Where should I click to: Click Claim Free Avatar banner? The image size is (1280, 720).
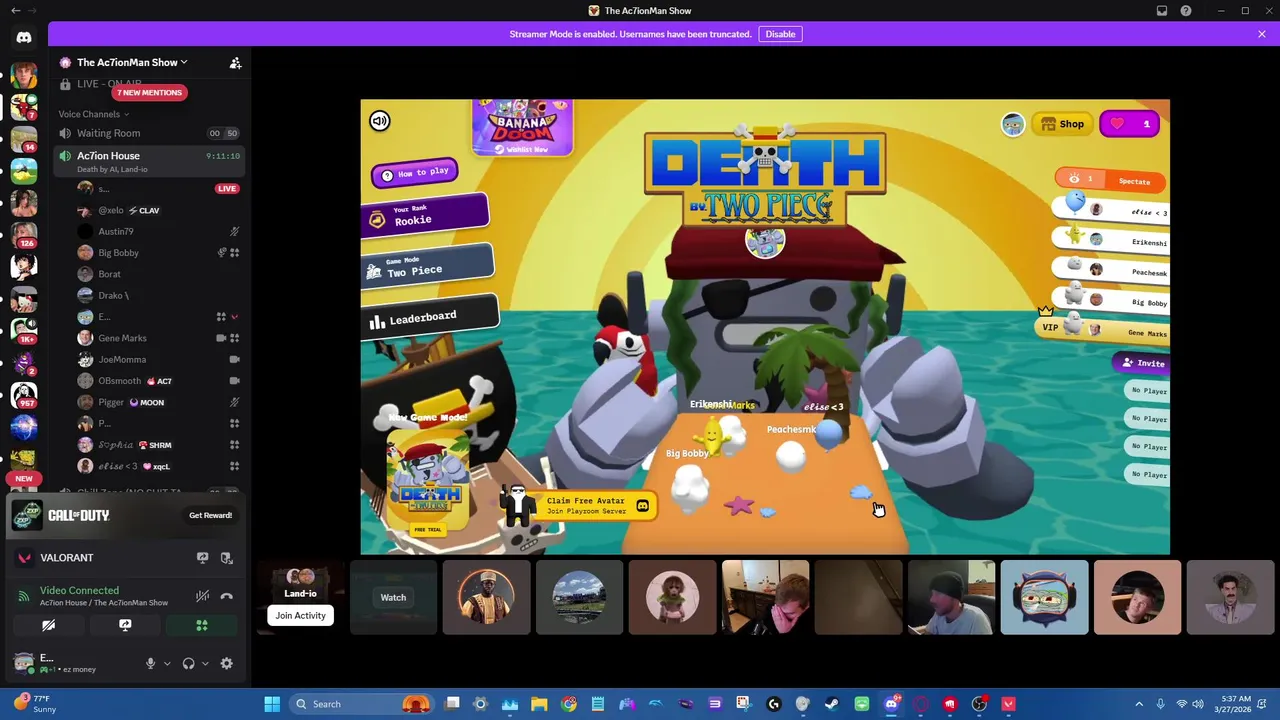click(x=578, y=506)
